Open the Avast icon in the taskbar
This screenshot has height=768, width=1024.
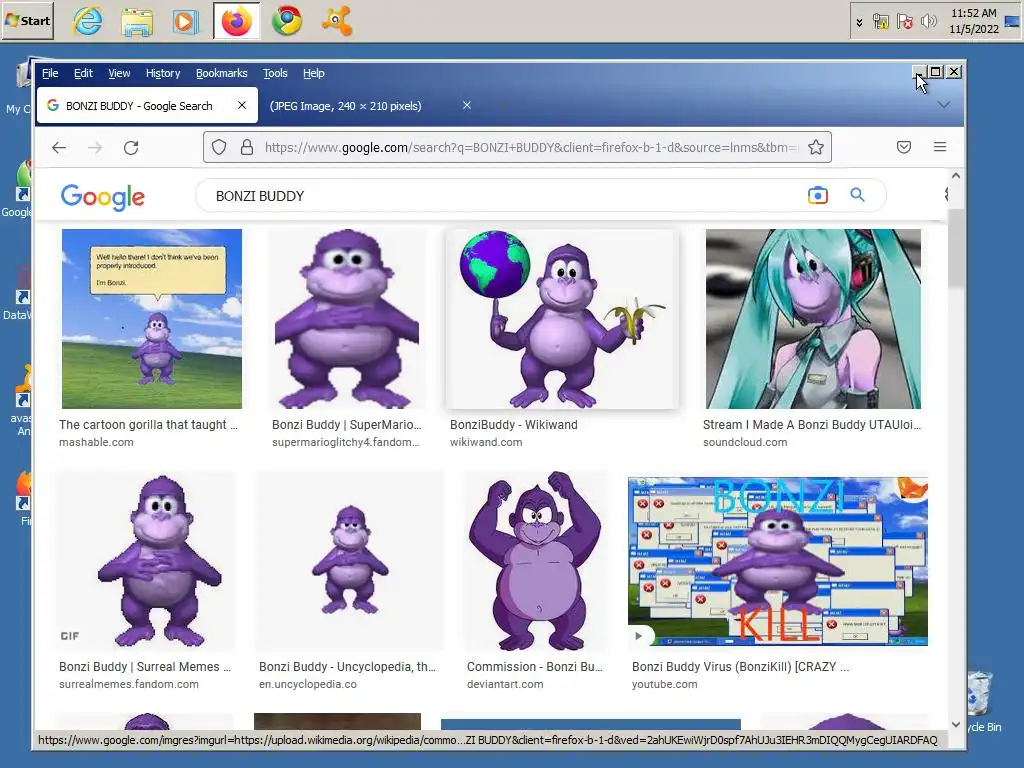pyautogui.click(x=336, y=21)
